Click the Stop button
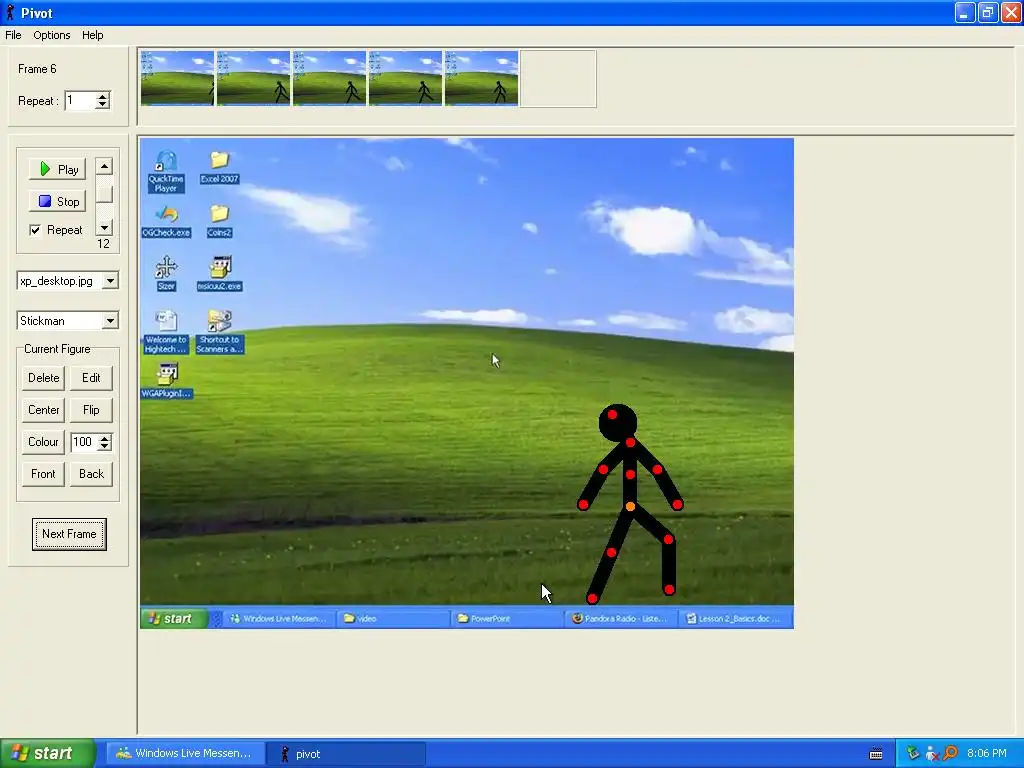 [58, 201]
